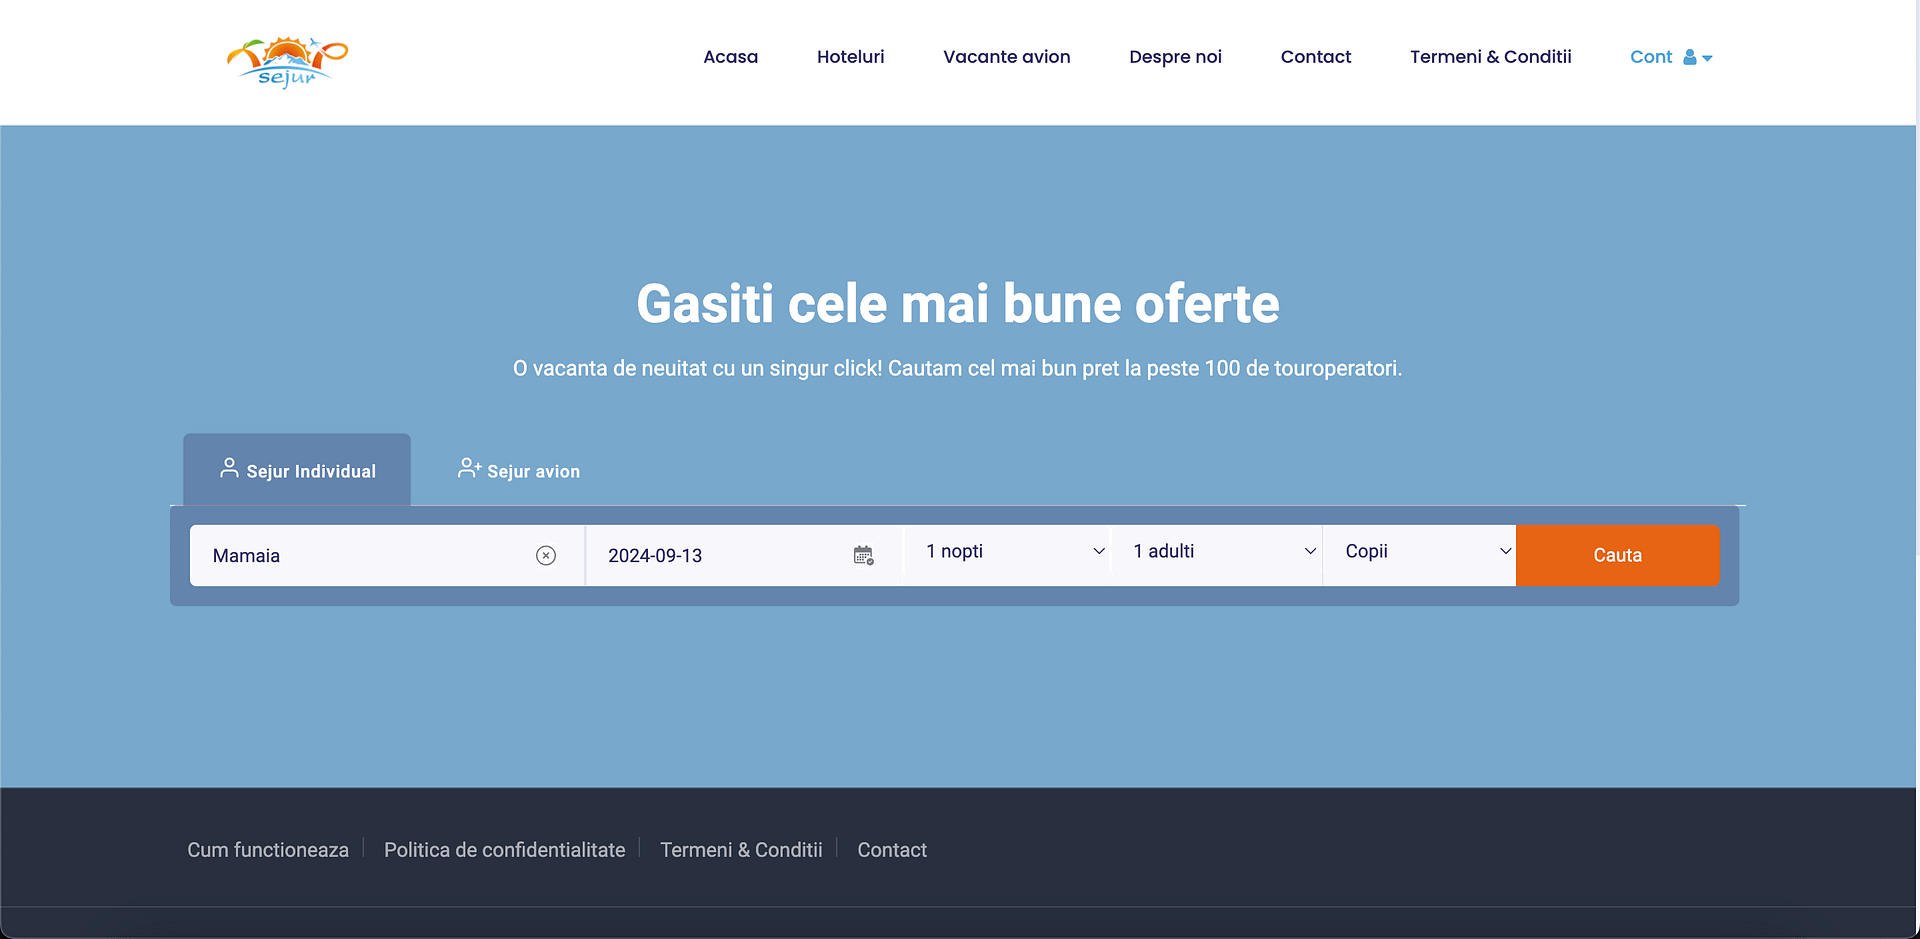Click the Sejur logo in the header

287,61
